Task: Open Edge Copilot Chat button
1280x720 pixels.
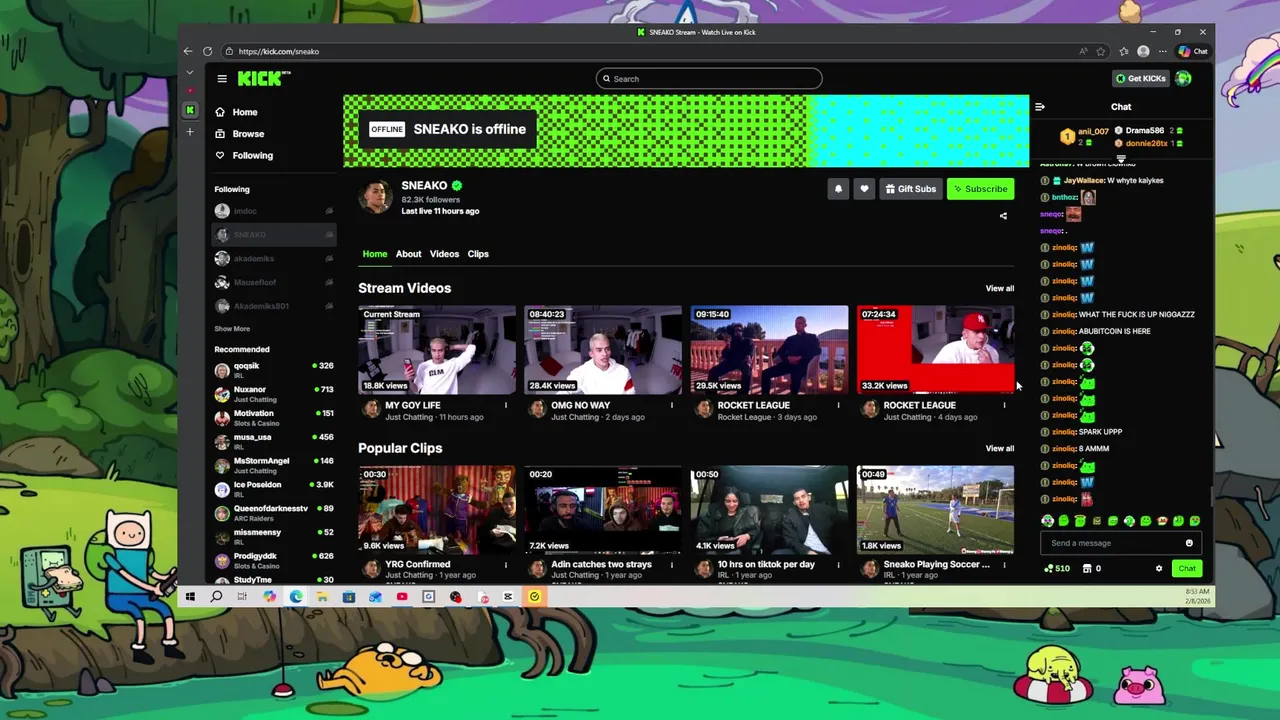Action: pos(1193,51)
